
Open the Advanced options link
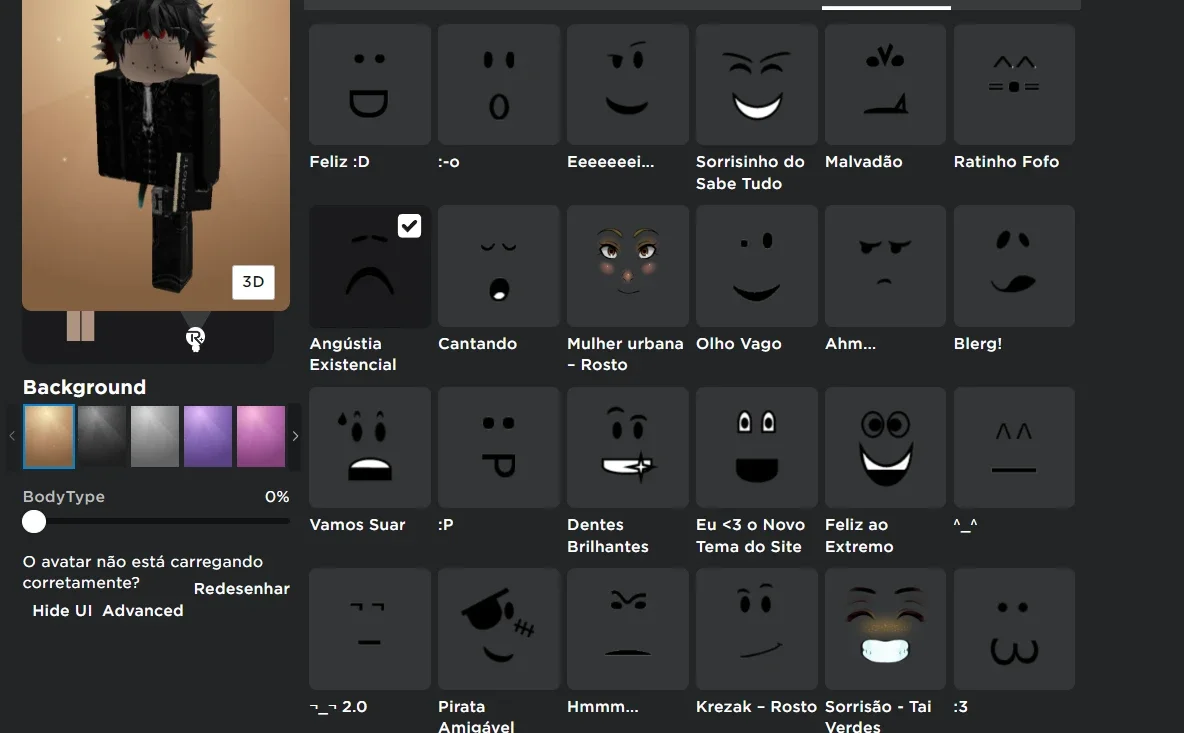point(143,611)
